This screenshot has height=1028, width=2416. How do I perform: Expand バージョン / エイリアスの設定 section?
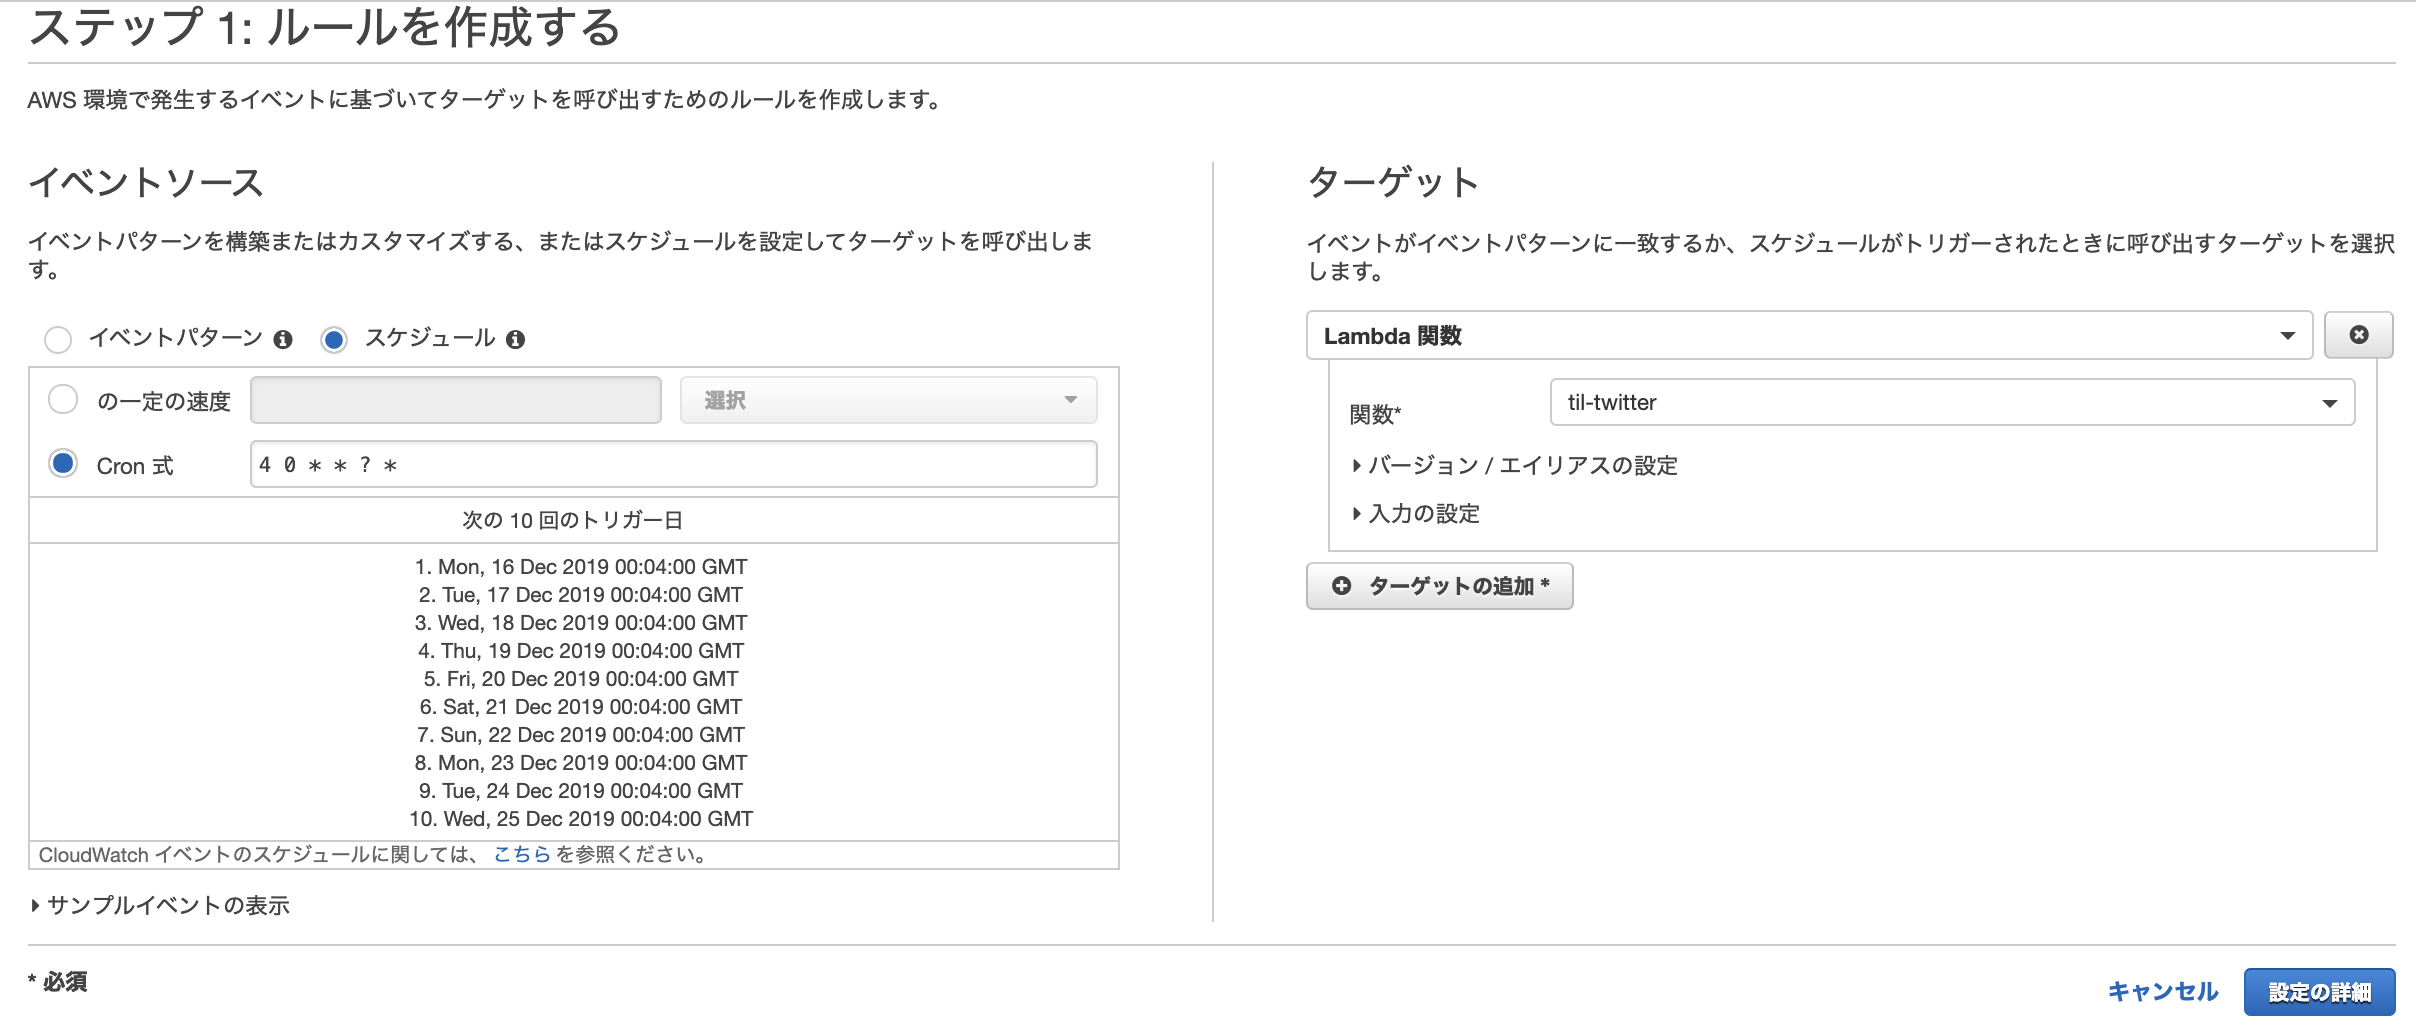1514,465
